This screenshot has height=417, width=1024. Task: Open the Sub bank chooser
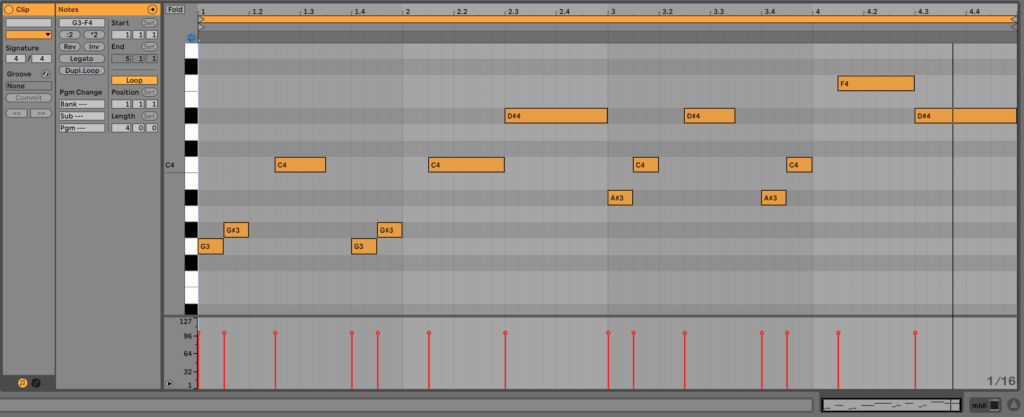click(x=82, y=116)
